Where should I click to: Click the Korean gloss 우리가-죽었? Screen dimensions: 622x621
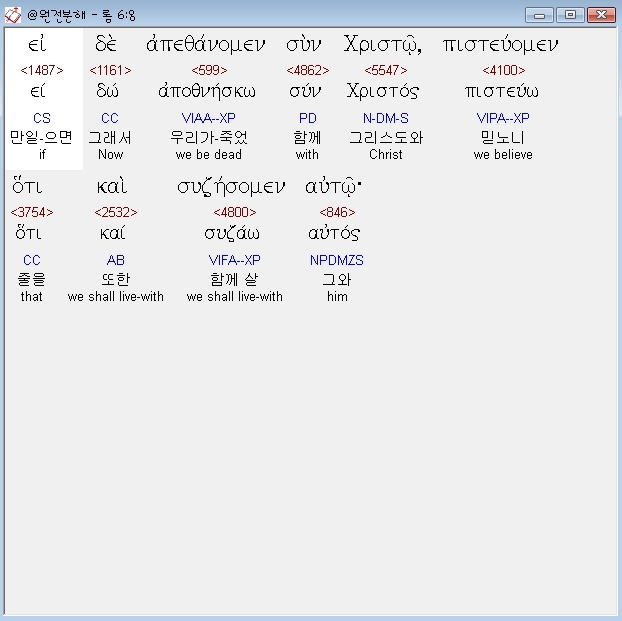tap(209, 137)
